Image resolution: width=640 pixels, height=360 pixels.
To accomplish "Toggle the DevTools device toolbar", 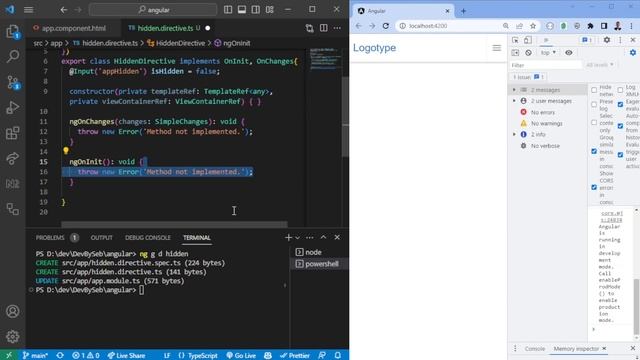I will pyautogui.click(x=528, y=40).
